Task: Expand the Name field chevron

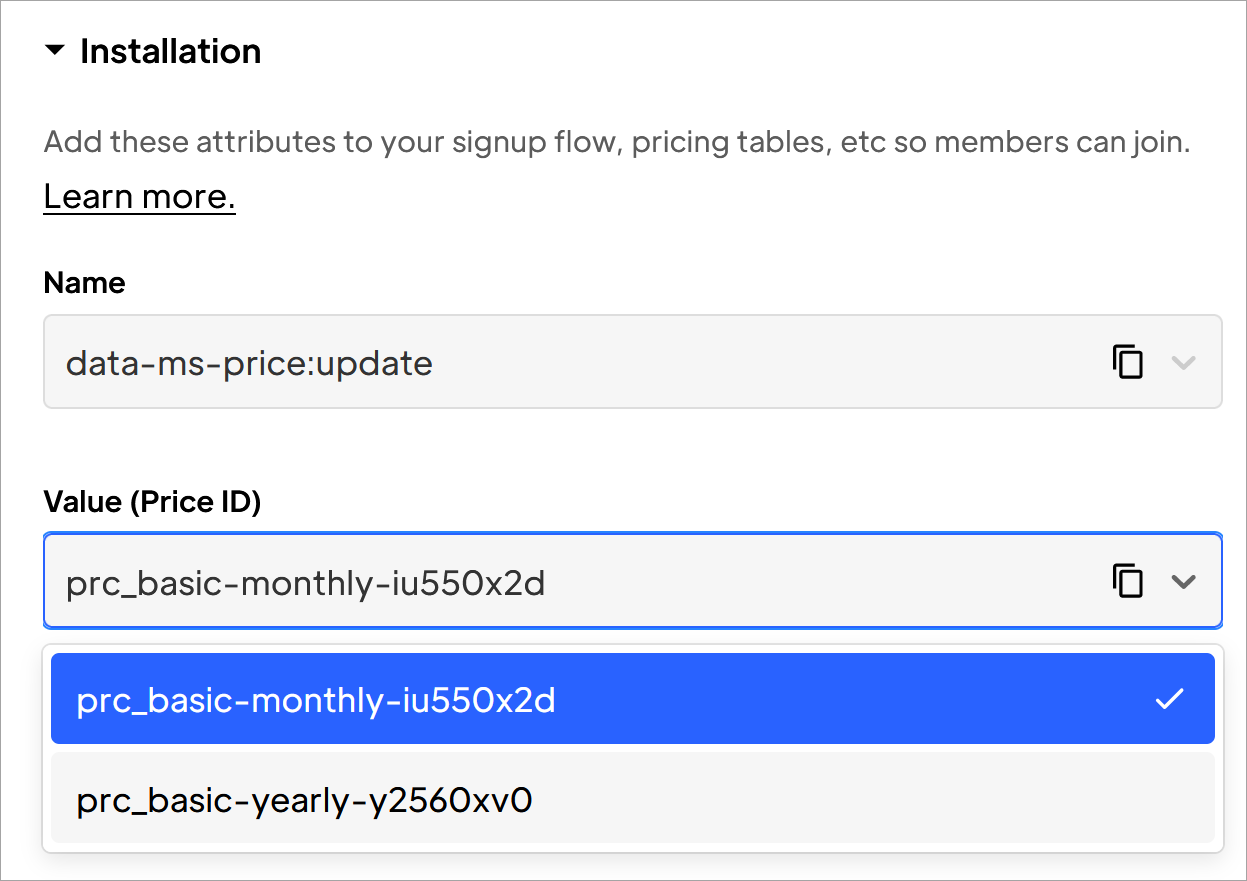Action: (x=1184, y=362)
